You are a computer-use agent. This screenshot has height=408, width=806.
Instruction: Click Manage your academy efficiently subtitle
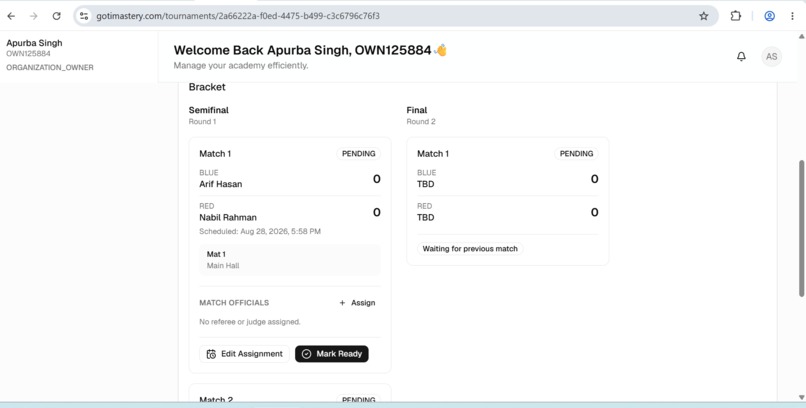(x=241, y=65)
